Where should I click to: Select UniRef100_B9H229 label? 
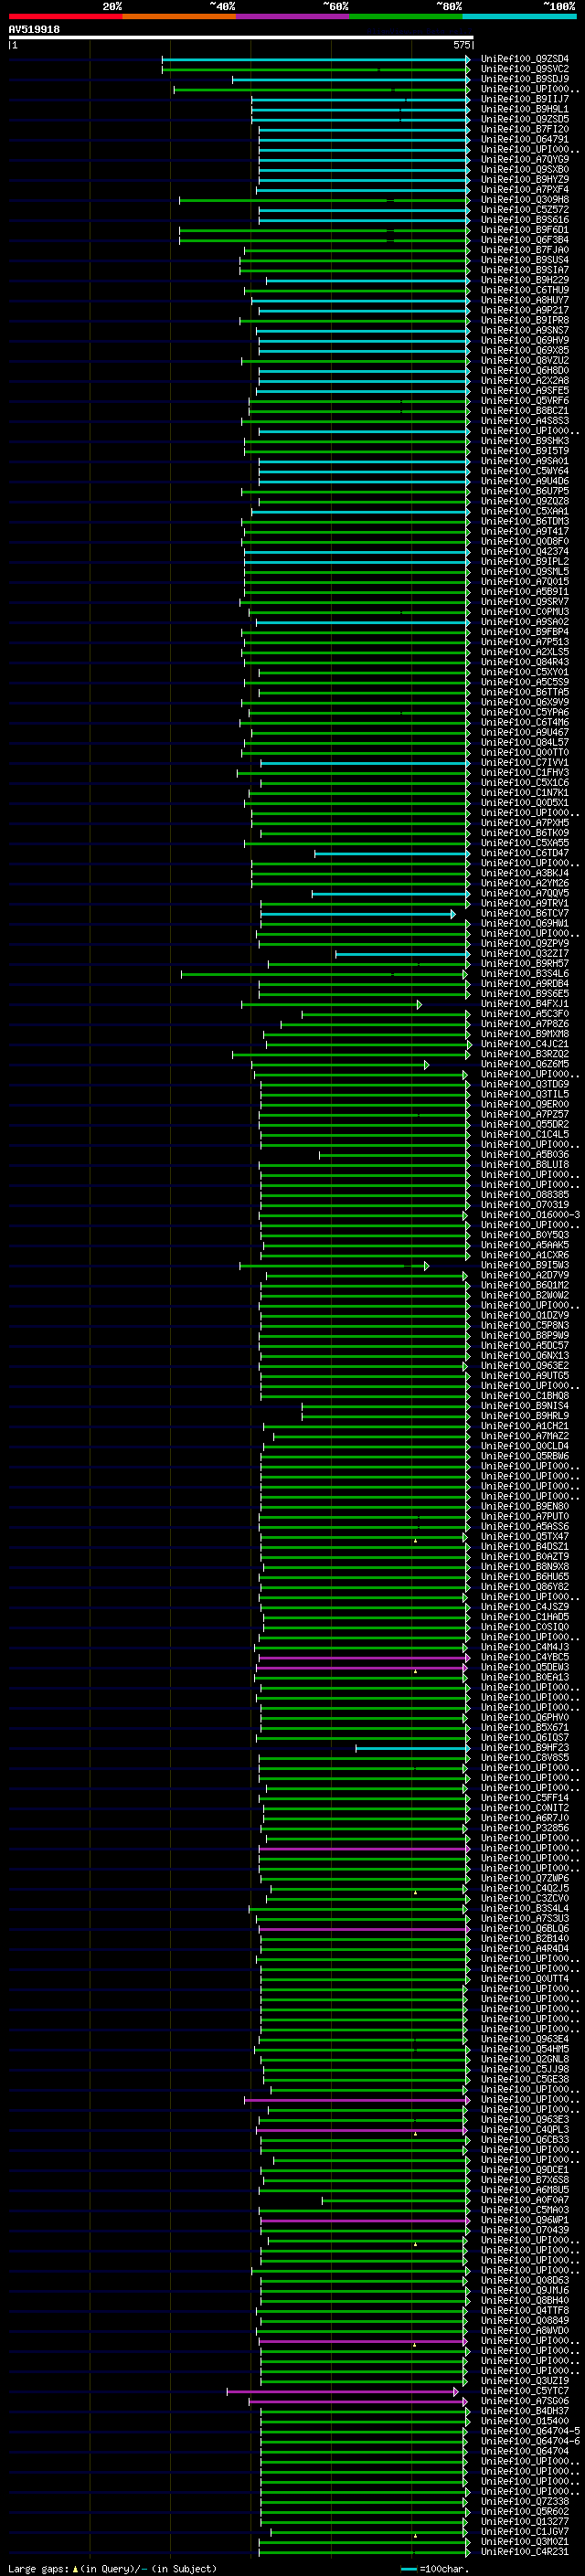pyautogui.click(x=524, y=280)
